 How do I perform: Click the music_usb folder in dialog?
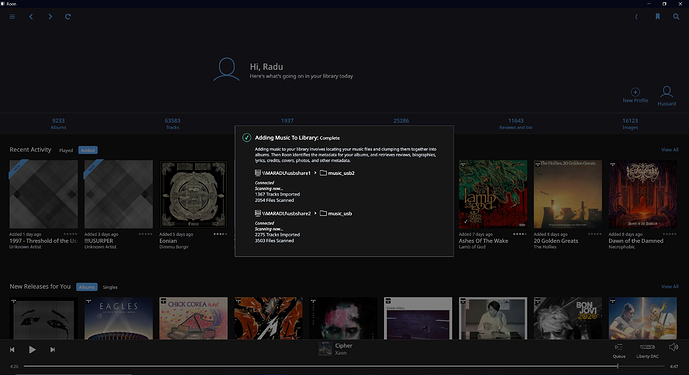coord(336,214)
